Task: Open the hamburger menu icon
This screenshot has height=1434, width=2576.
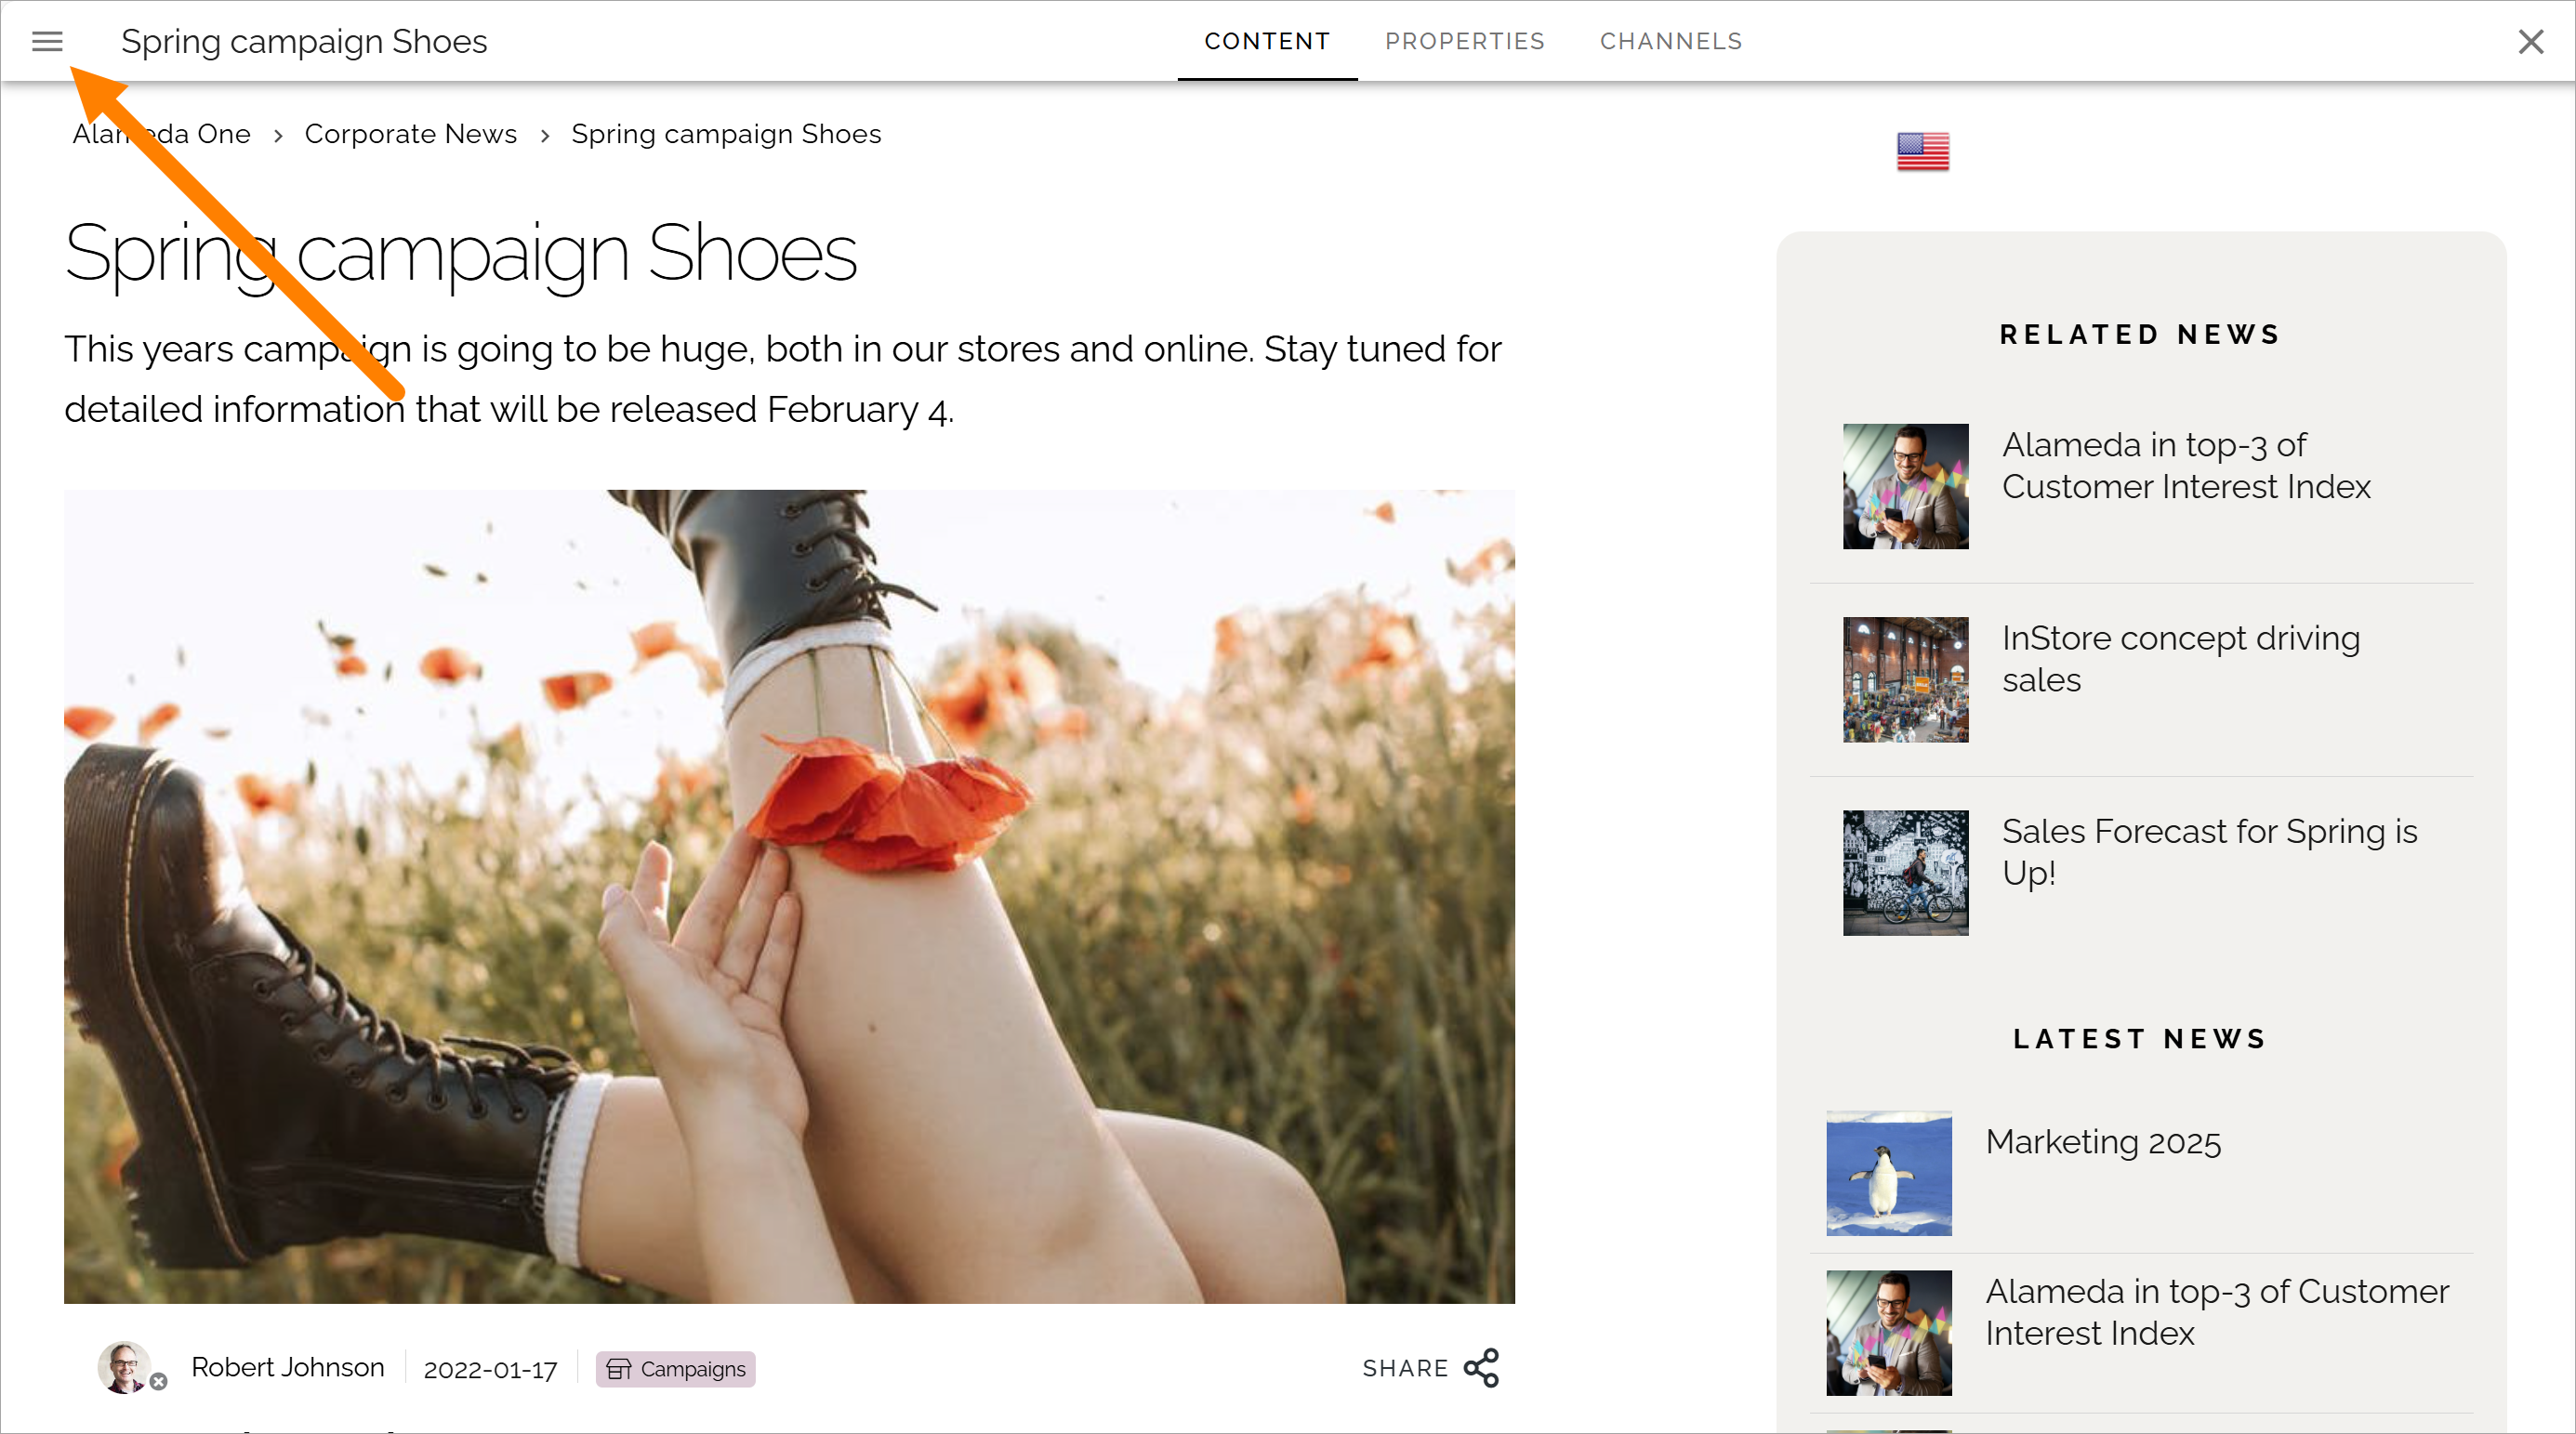Action: (x=47, y=41)
